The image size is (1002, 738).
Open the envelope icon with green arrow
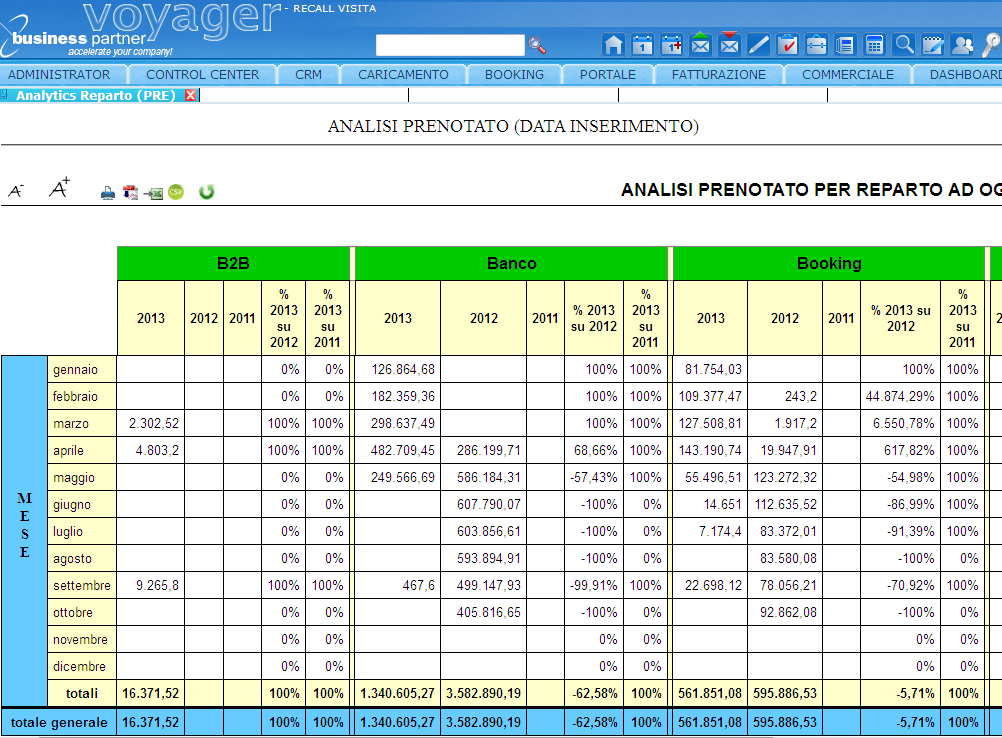pyautogui.click(x=700, y=44)
